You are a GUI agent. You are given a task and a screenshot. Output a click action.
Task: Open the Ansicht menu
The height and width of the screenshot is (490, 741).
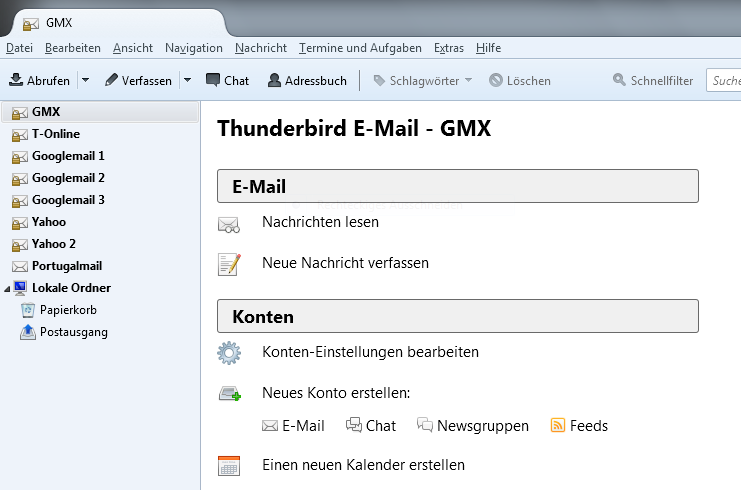click(133, 48)
